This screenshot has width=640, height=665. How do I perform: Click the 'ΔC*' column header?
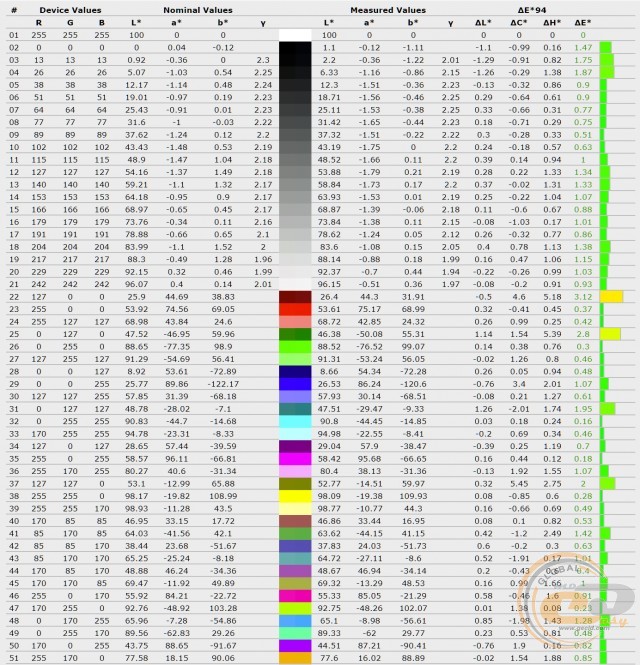point(519,22)
